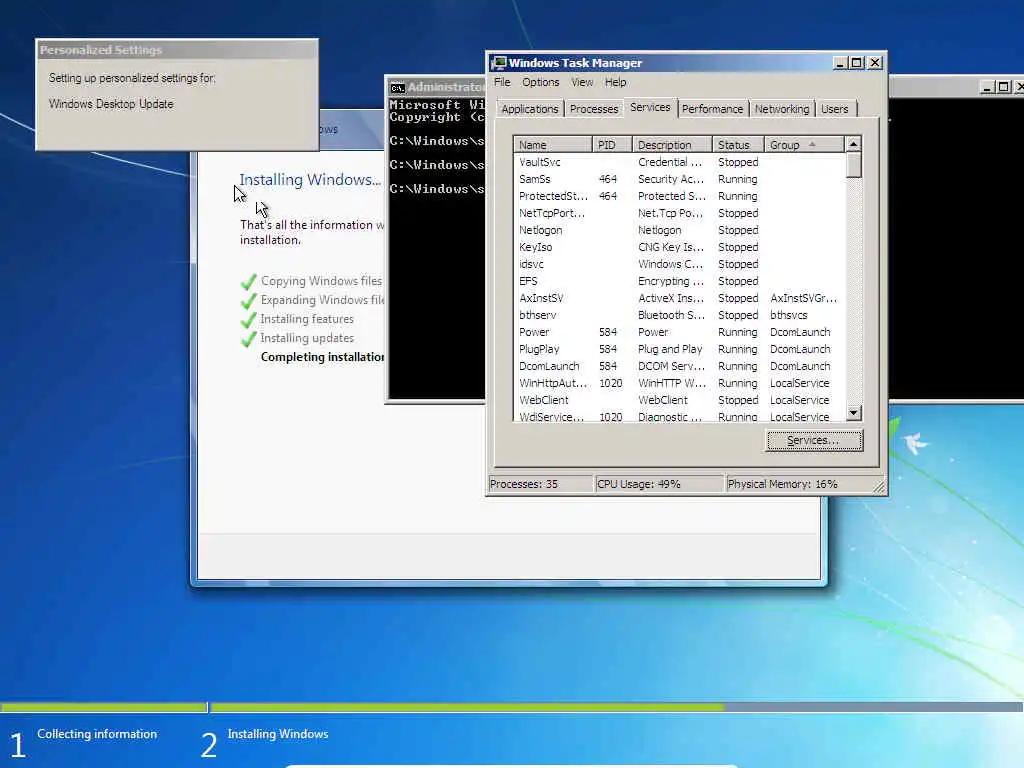
Task: Click the 'Installing updates' checkmark icon
Action: pyautogui.click(x=248, y=338)
